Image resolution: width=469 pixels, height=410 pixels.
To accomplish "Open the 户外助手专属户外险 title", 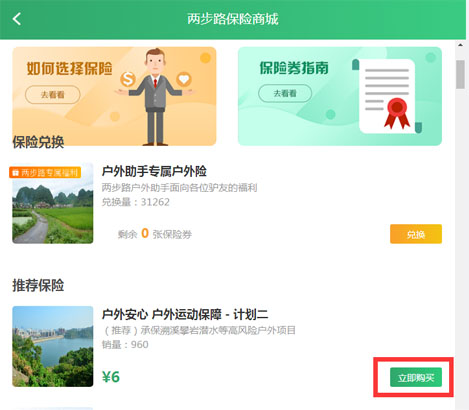I will click(x=154, y=171).
